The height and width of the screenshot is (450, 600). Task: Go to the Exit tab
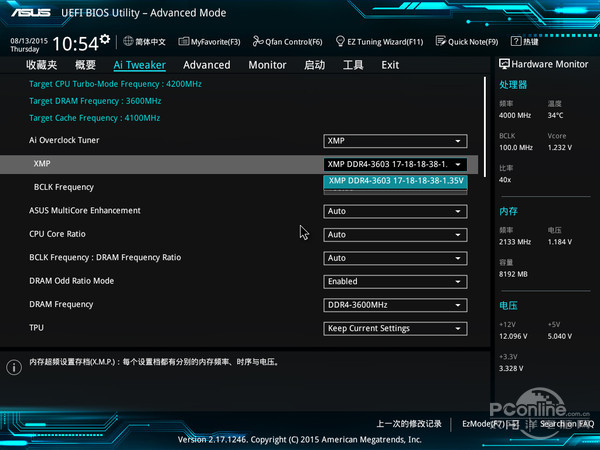390,65
